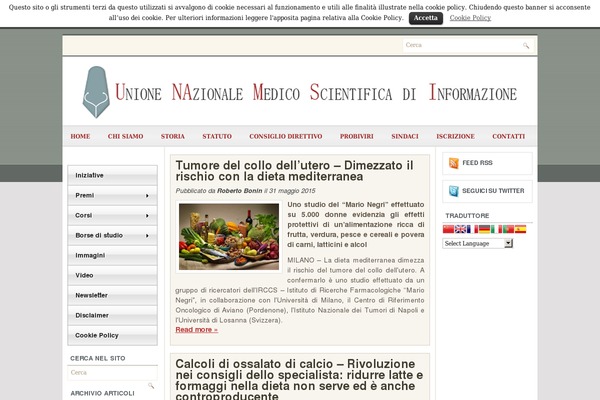
Task: Click the CERCA NEL SITO heading
Action: pyautogui.click(x=98, y=358)
